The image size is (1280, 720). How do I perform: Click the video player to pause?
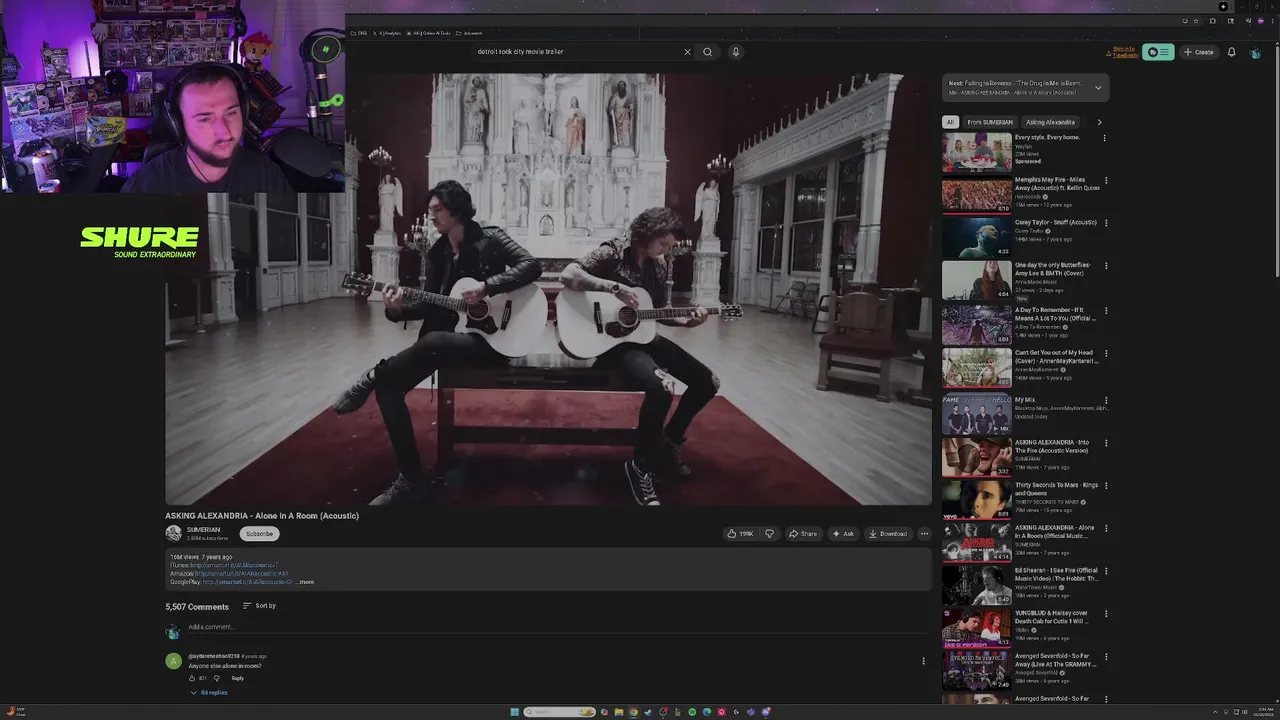click(548, 289)
